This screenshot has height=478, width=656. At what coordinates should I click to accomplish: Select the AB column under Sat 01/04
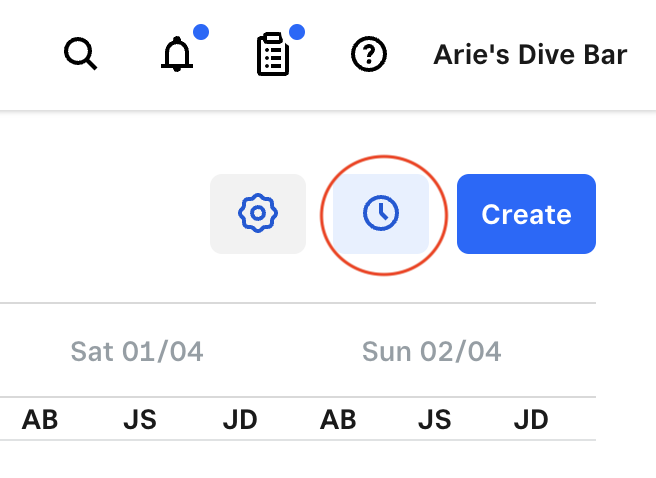(40, 420)
